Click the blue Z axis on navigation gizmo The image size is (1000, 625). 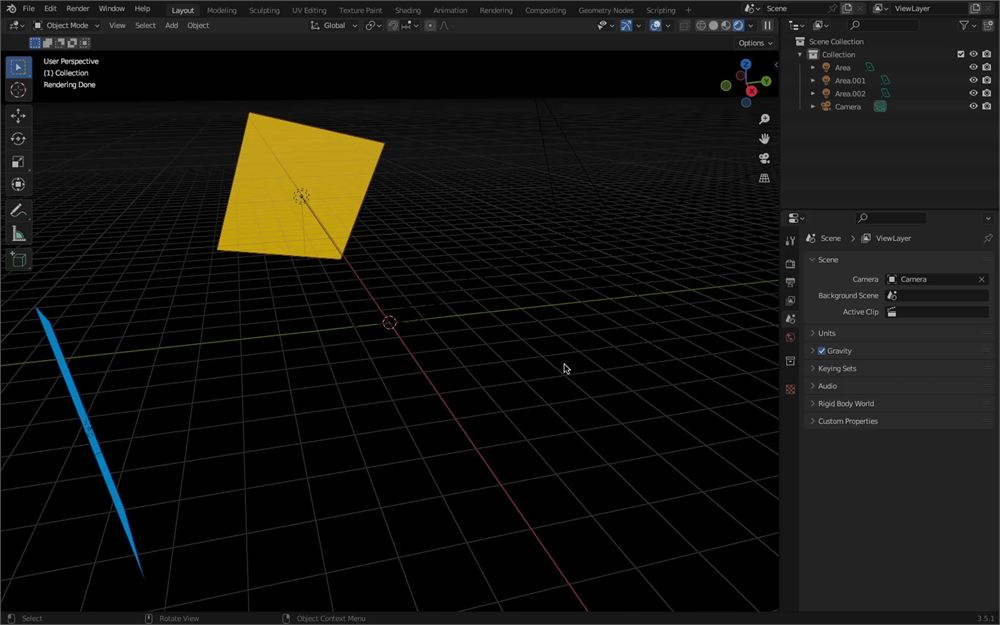pyautogui.click(x=746, y=64)
